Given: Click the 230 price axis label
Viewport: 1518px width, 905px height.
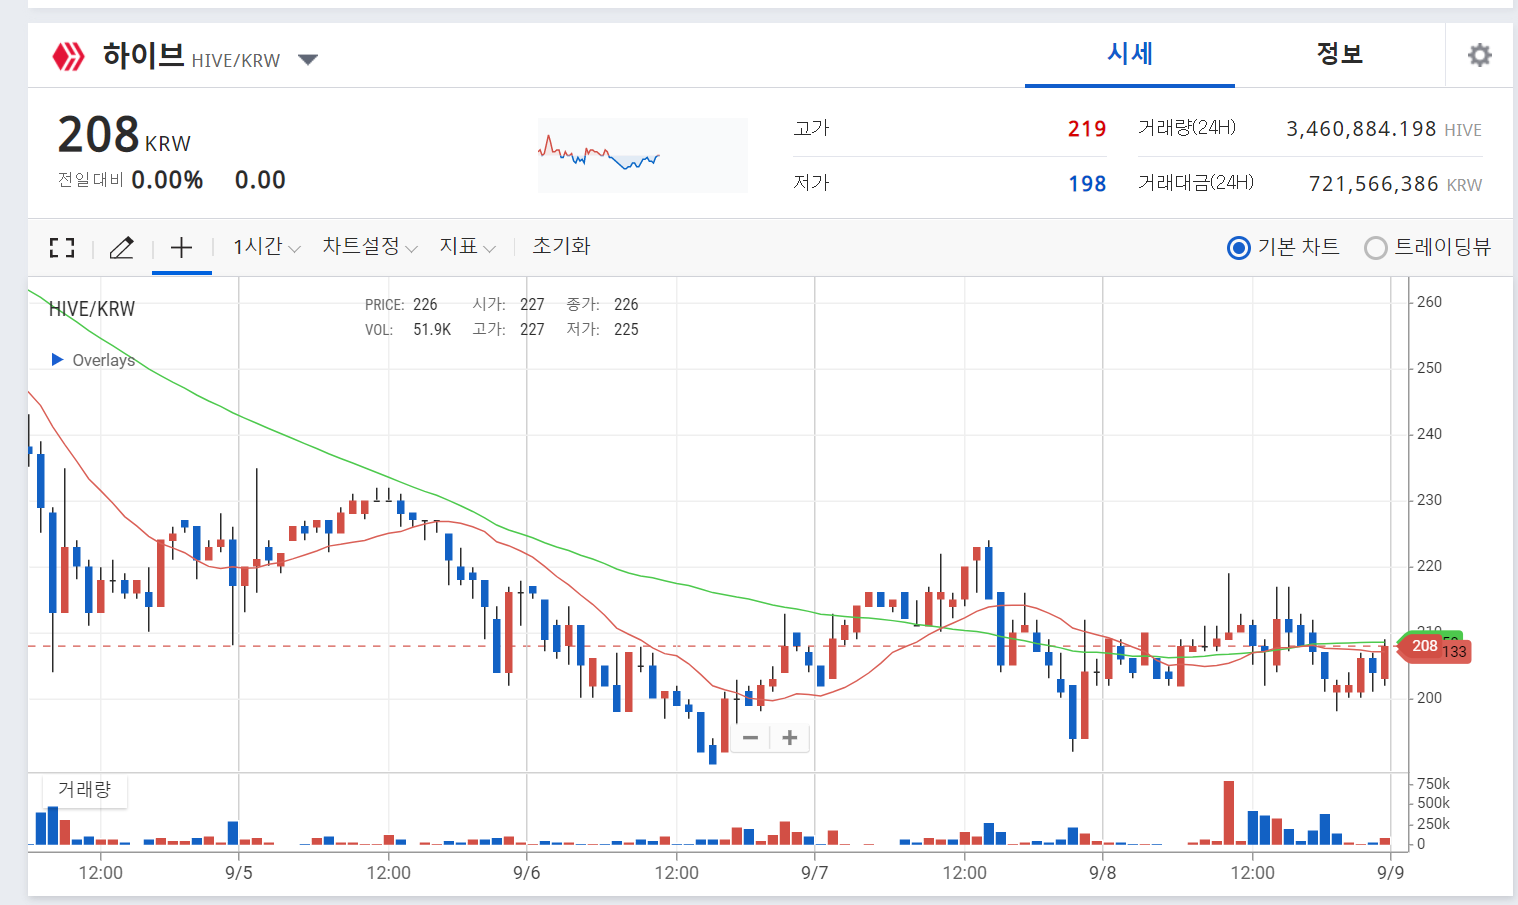Looking at the screenshot, I should [x=1430, y=500].
